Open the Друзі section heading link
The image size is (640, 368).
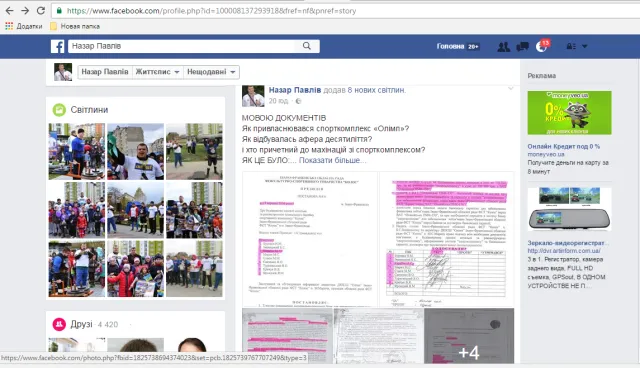(81, 324)
